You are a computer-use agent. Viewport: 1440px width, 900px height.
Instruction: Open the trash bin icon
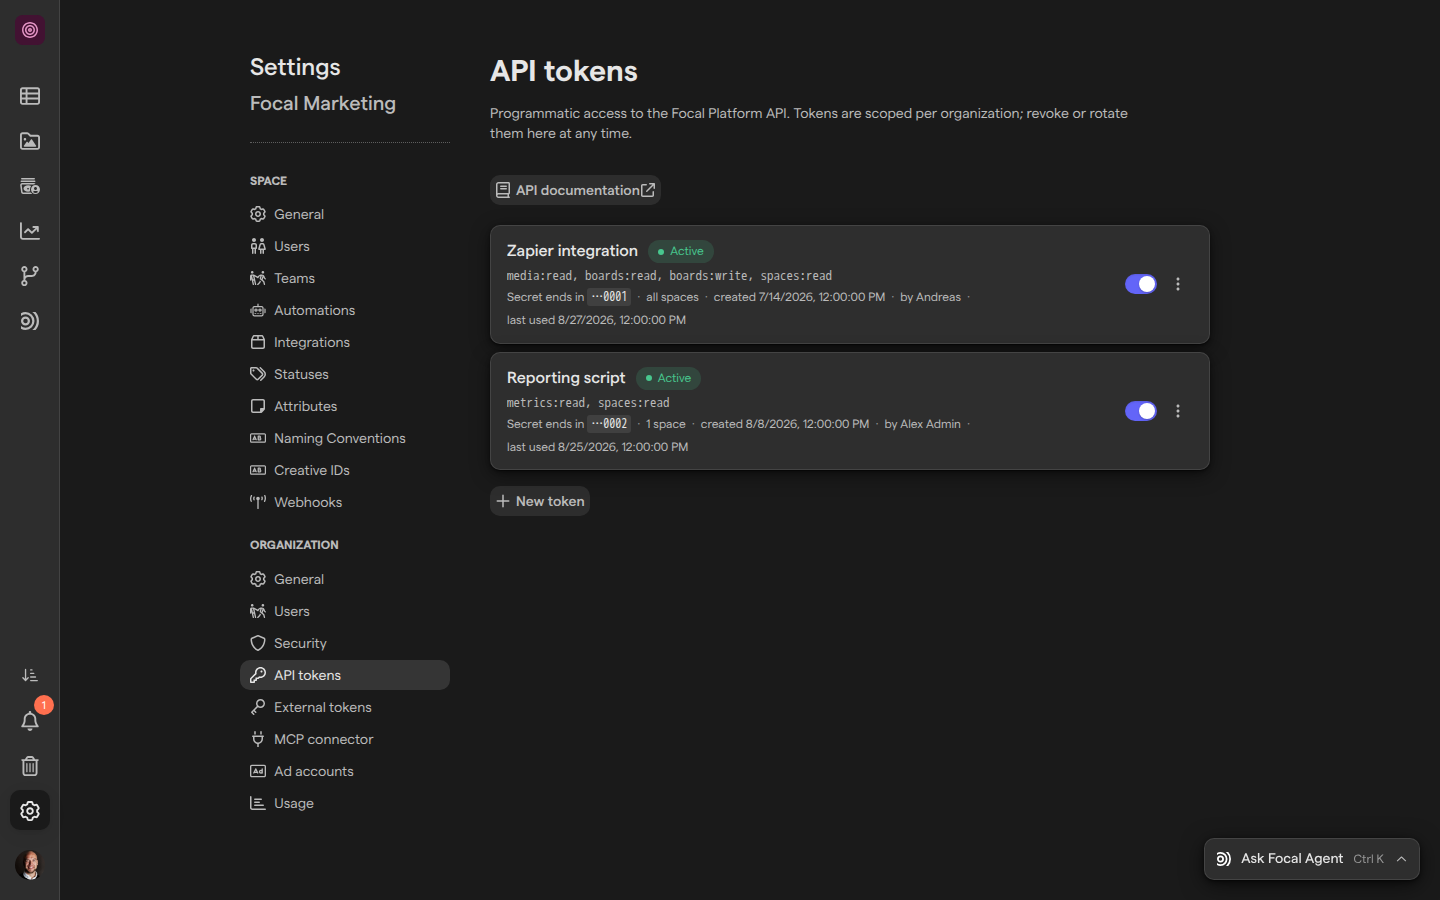pos(30,766)
